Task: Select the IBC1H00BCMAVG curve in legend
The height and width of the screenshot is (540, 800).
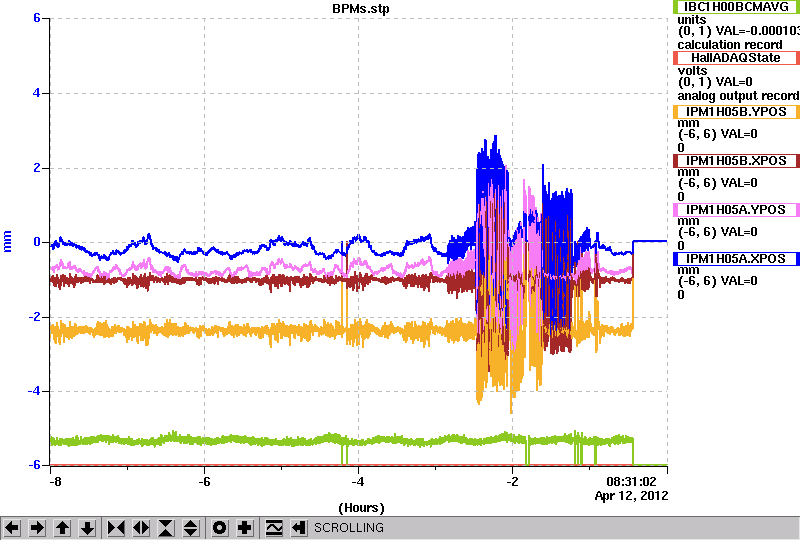Action: [736, 7]
